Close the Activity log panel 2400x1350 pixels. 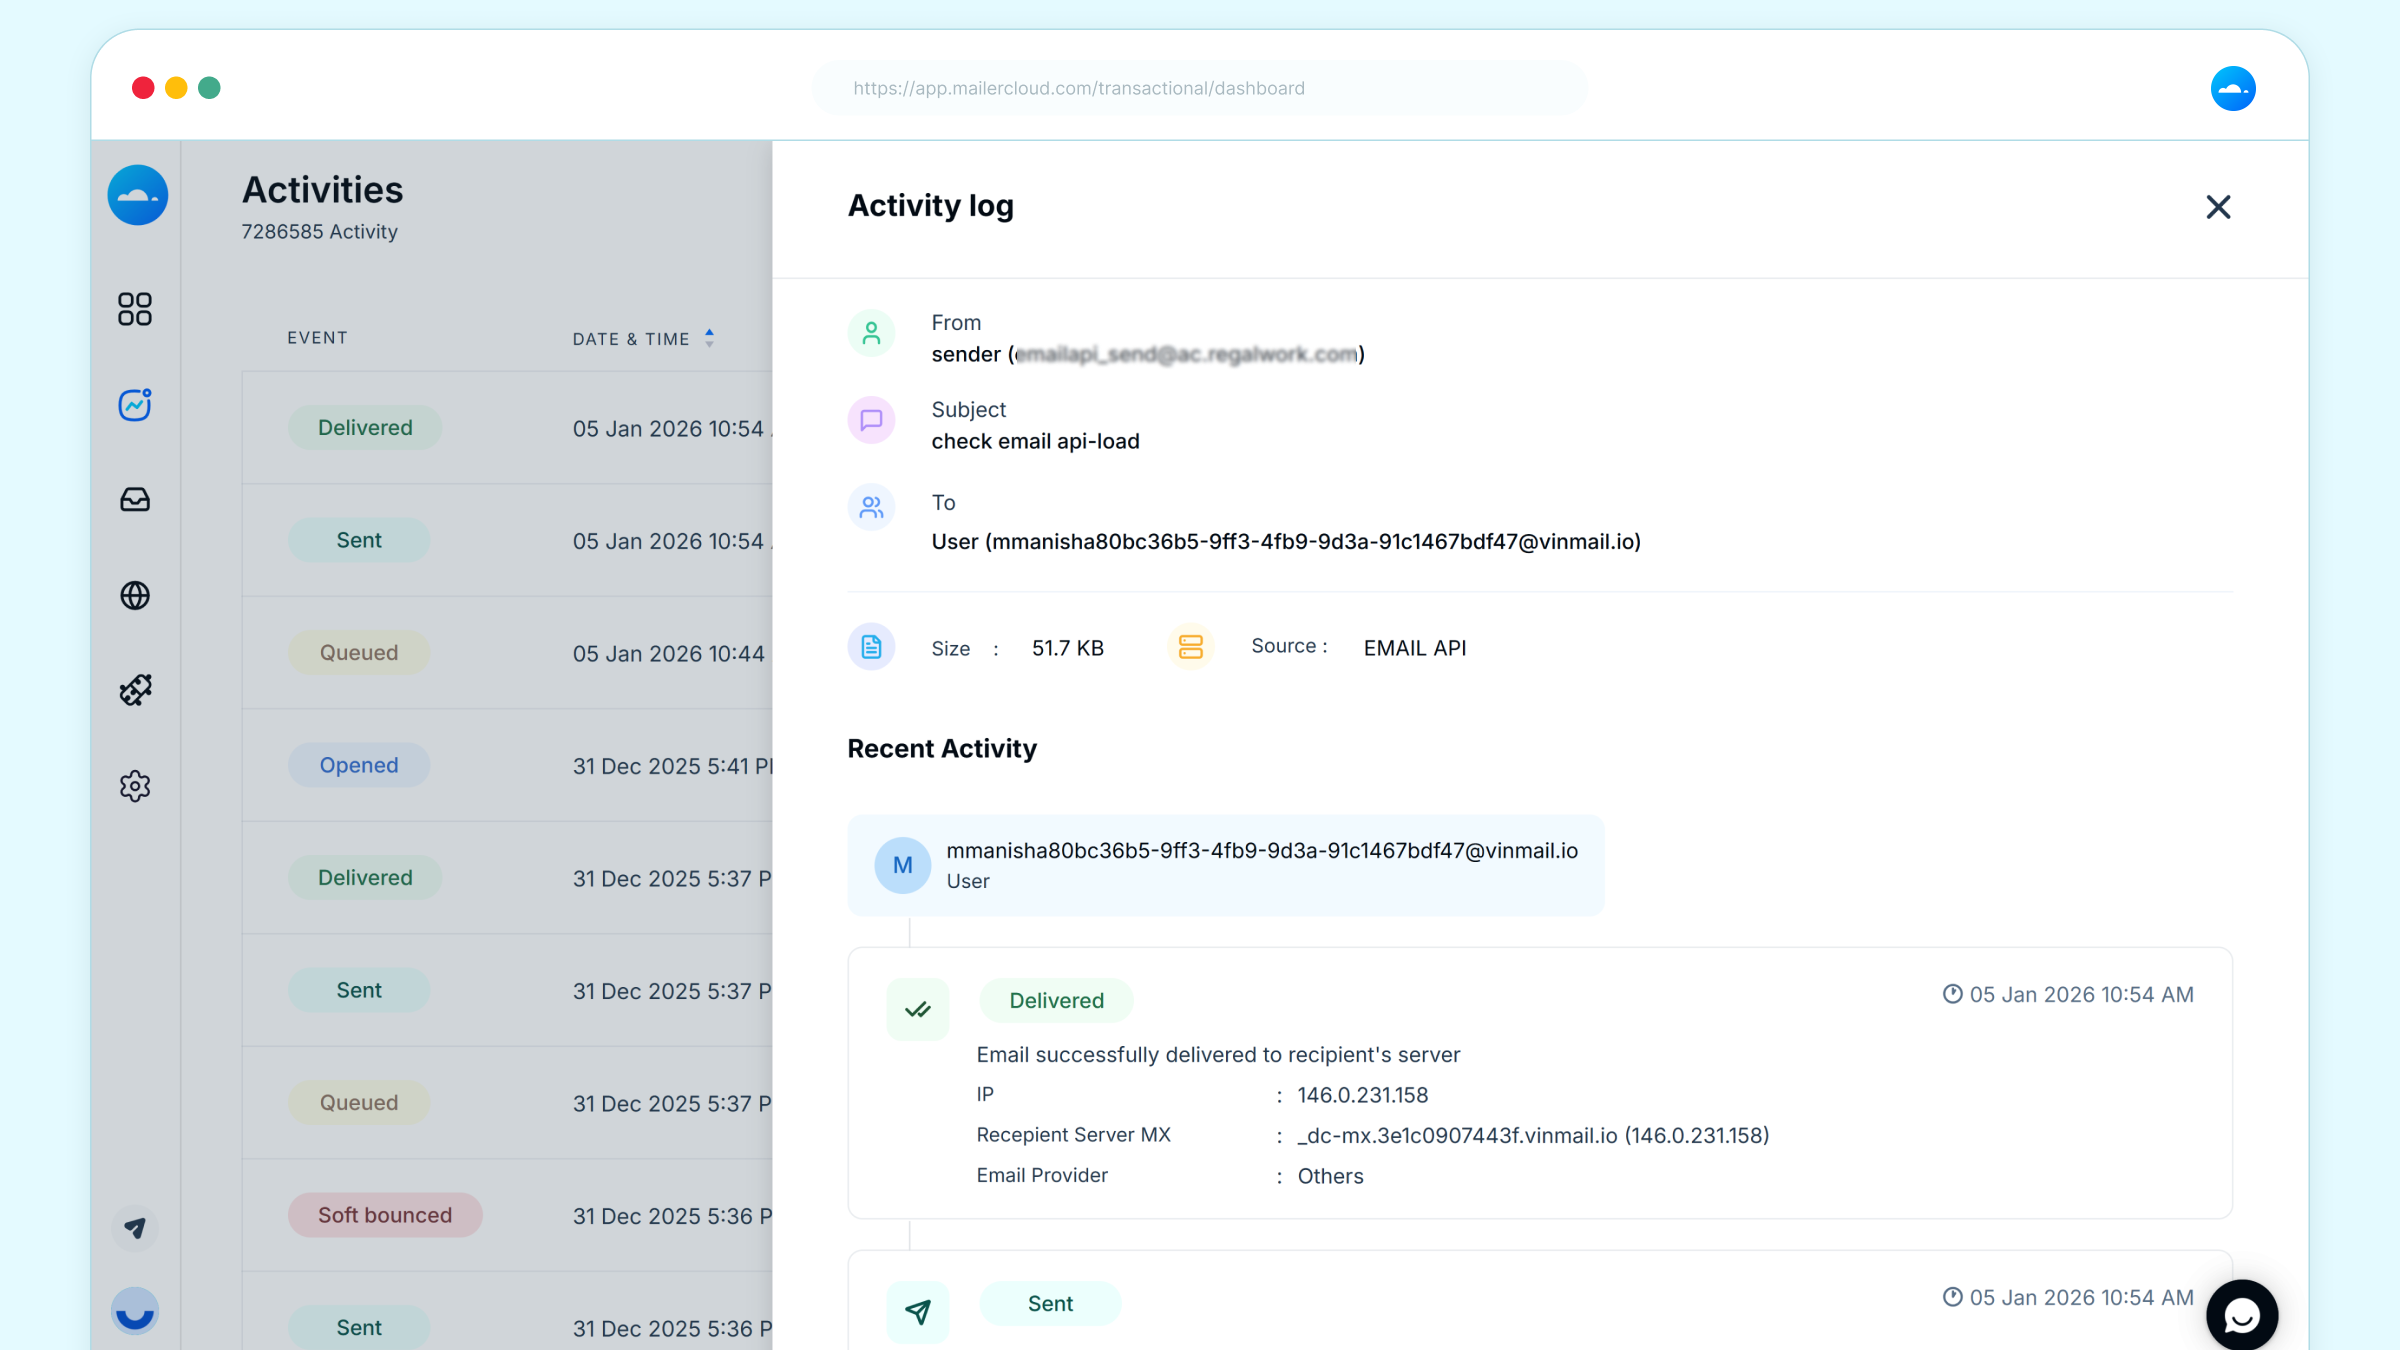[2218, 207]
